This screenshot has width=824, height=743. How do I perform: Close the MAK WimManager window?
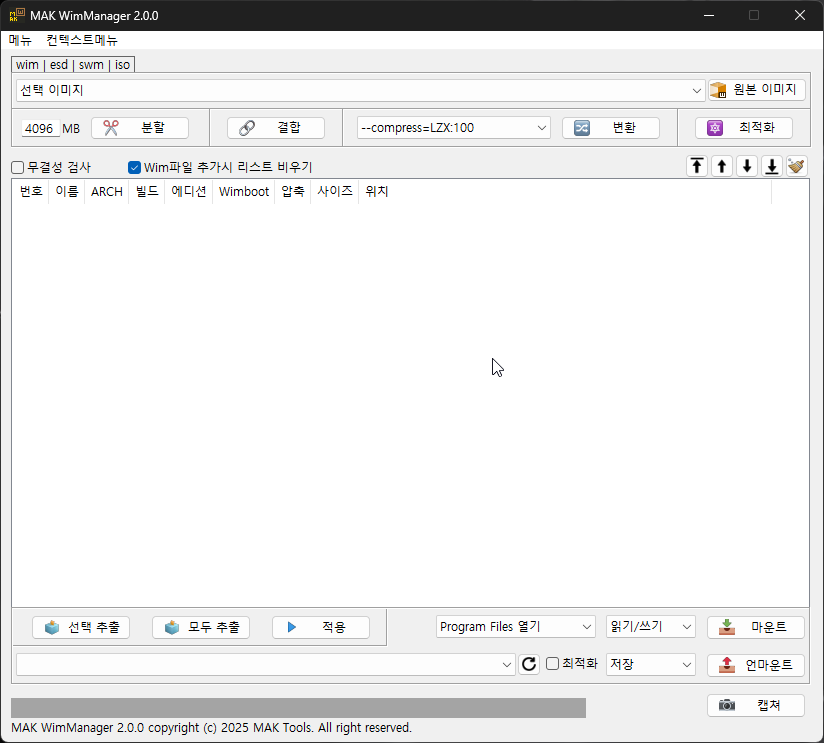(x=800, y=15)
